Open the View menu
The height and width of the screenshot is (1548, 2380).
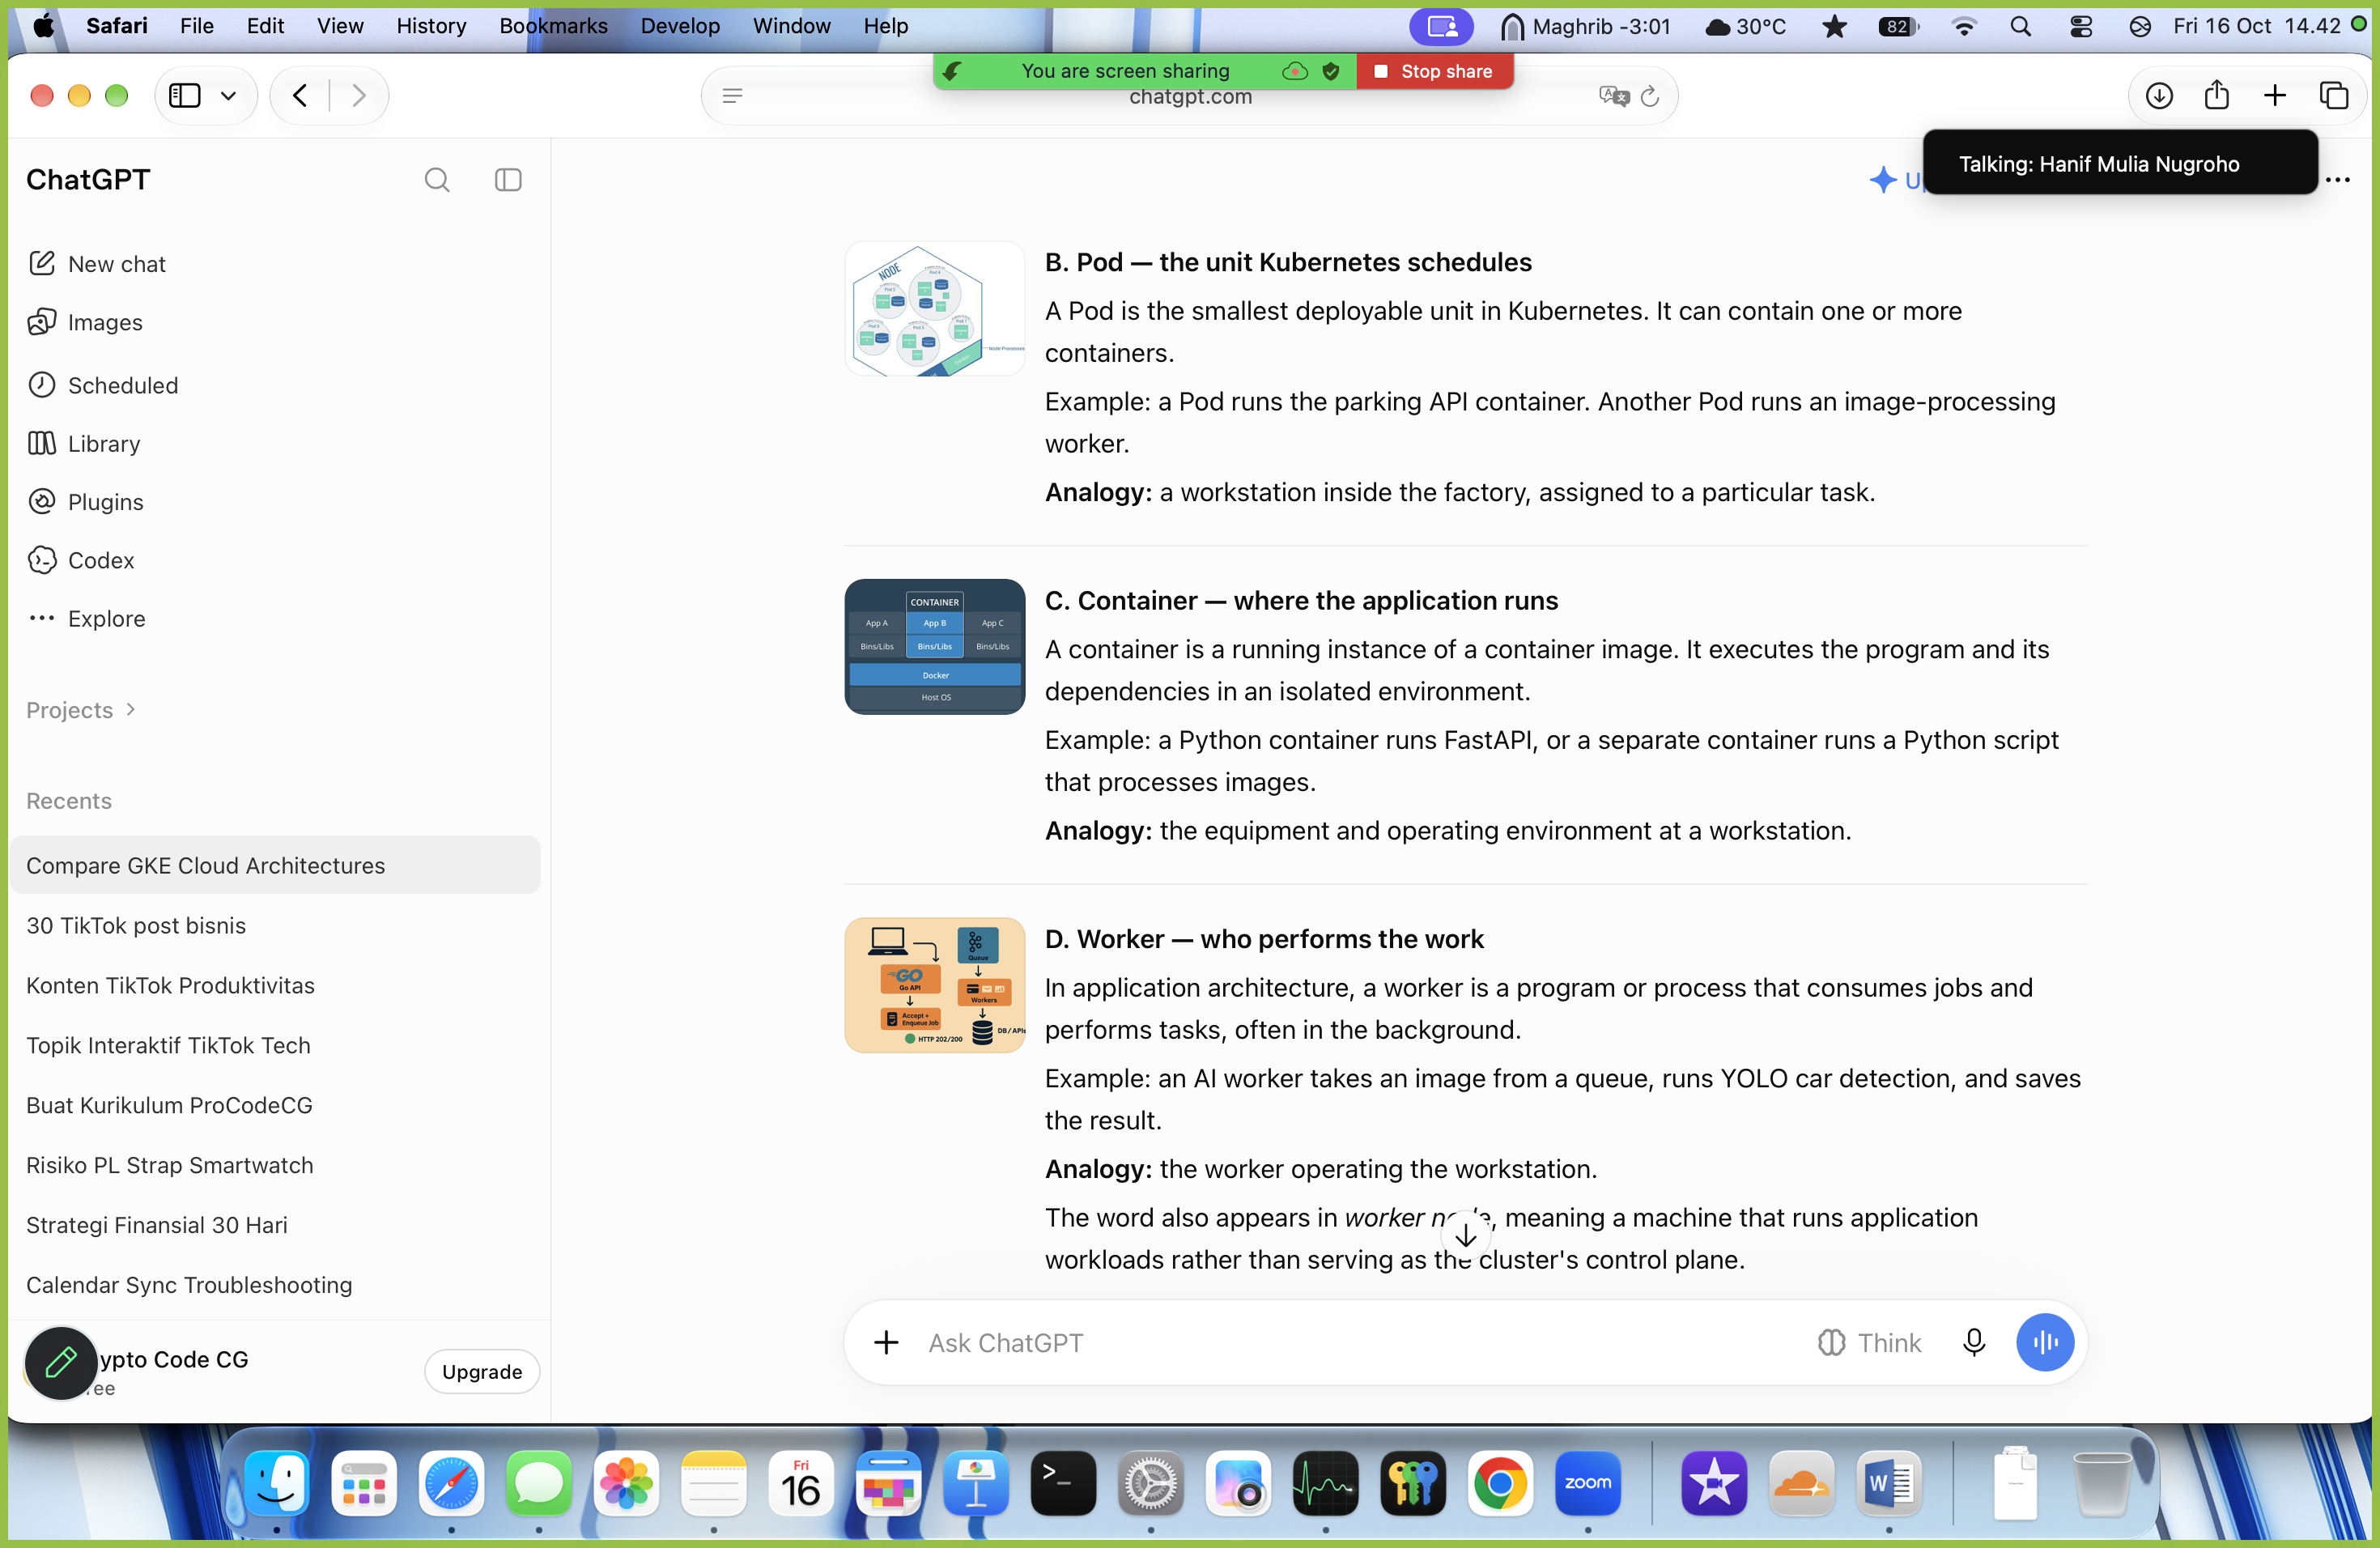click(340, 26)
